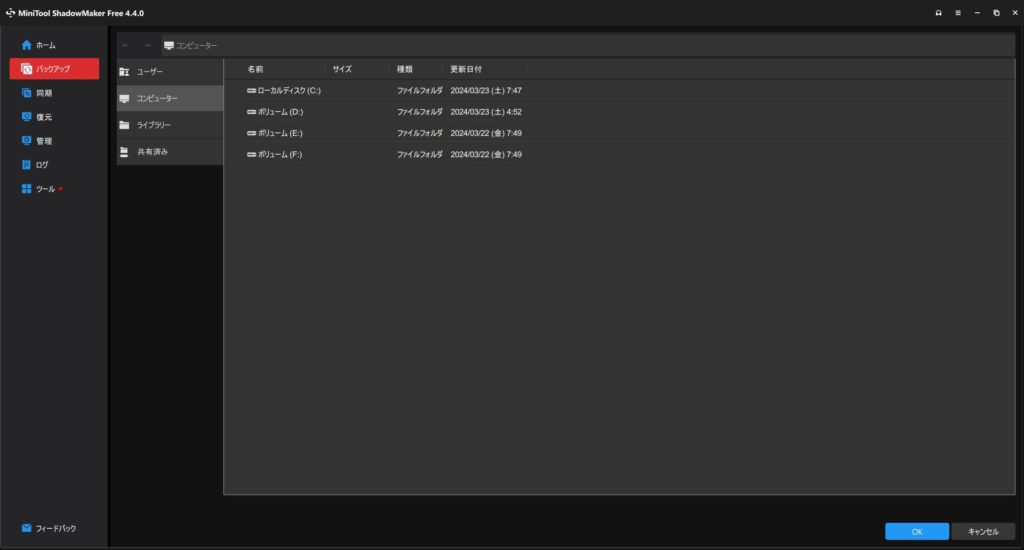Click the フィードバック (Feedback) mail icon
Image resolution: width=1024 pixels, height=550 pixels.
coord(27,528)
